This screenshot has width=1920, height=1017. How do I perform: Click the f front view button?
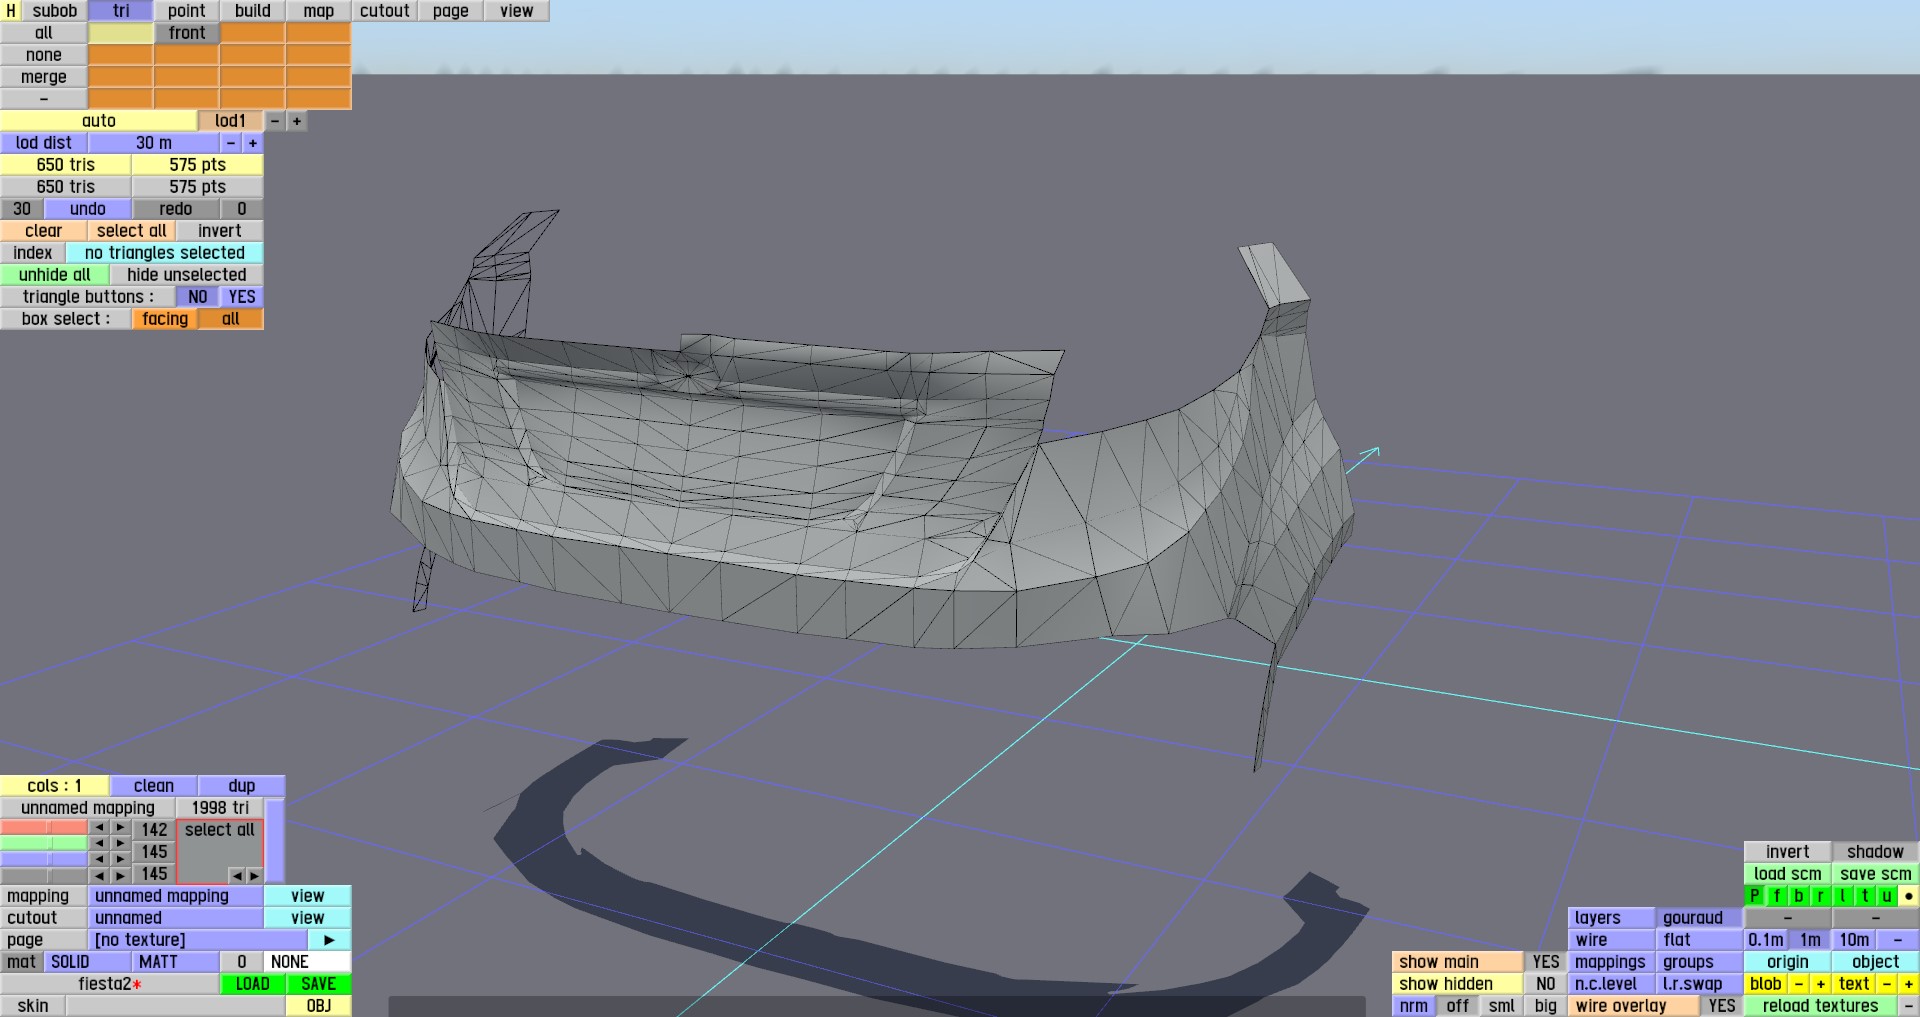coord(1777,896)
